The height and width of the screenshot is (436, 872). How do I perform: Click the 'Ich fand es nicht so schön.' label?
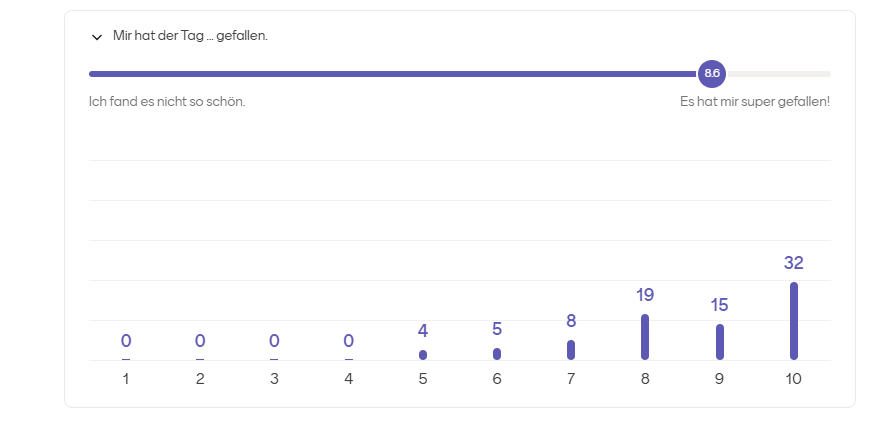click(x=167, y=102)
